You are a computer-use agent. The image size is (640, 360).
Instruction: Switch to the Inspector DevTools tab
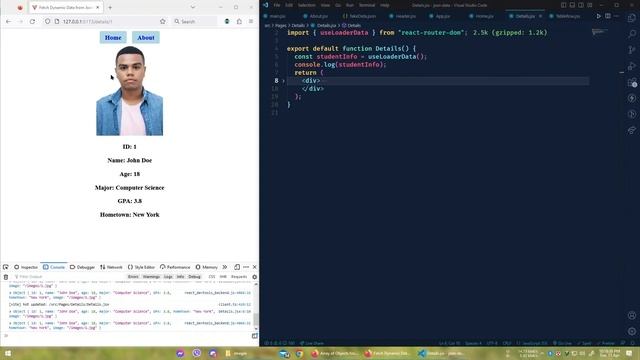click(26, 267)
